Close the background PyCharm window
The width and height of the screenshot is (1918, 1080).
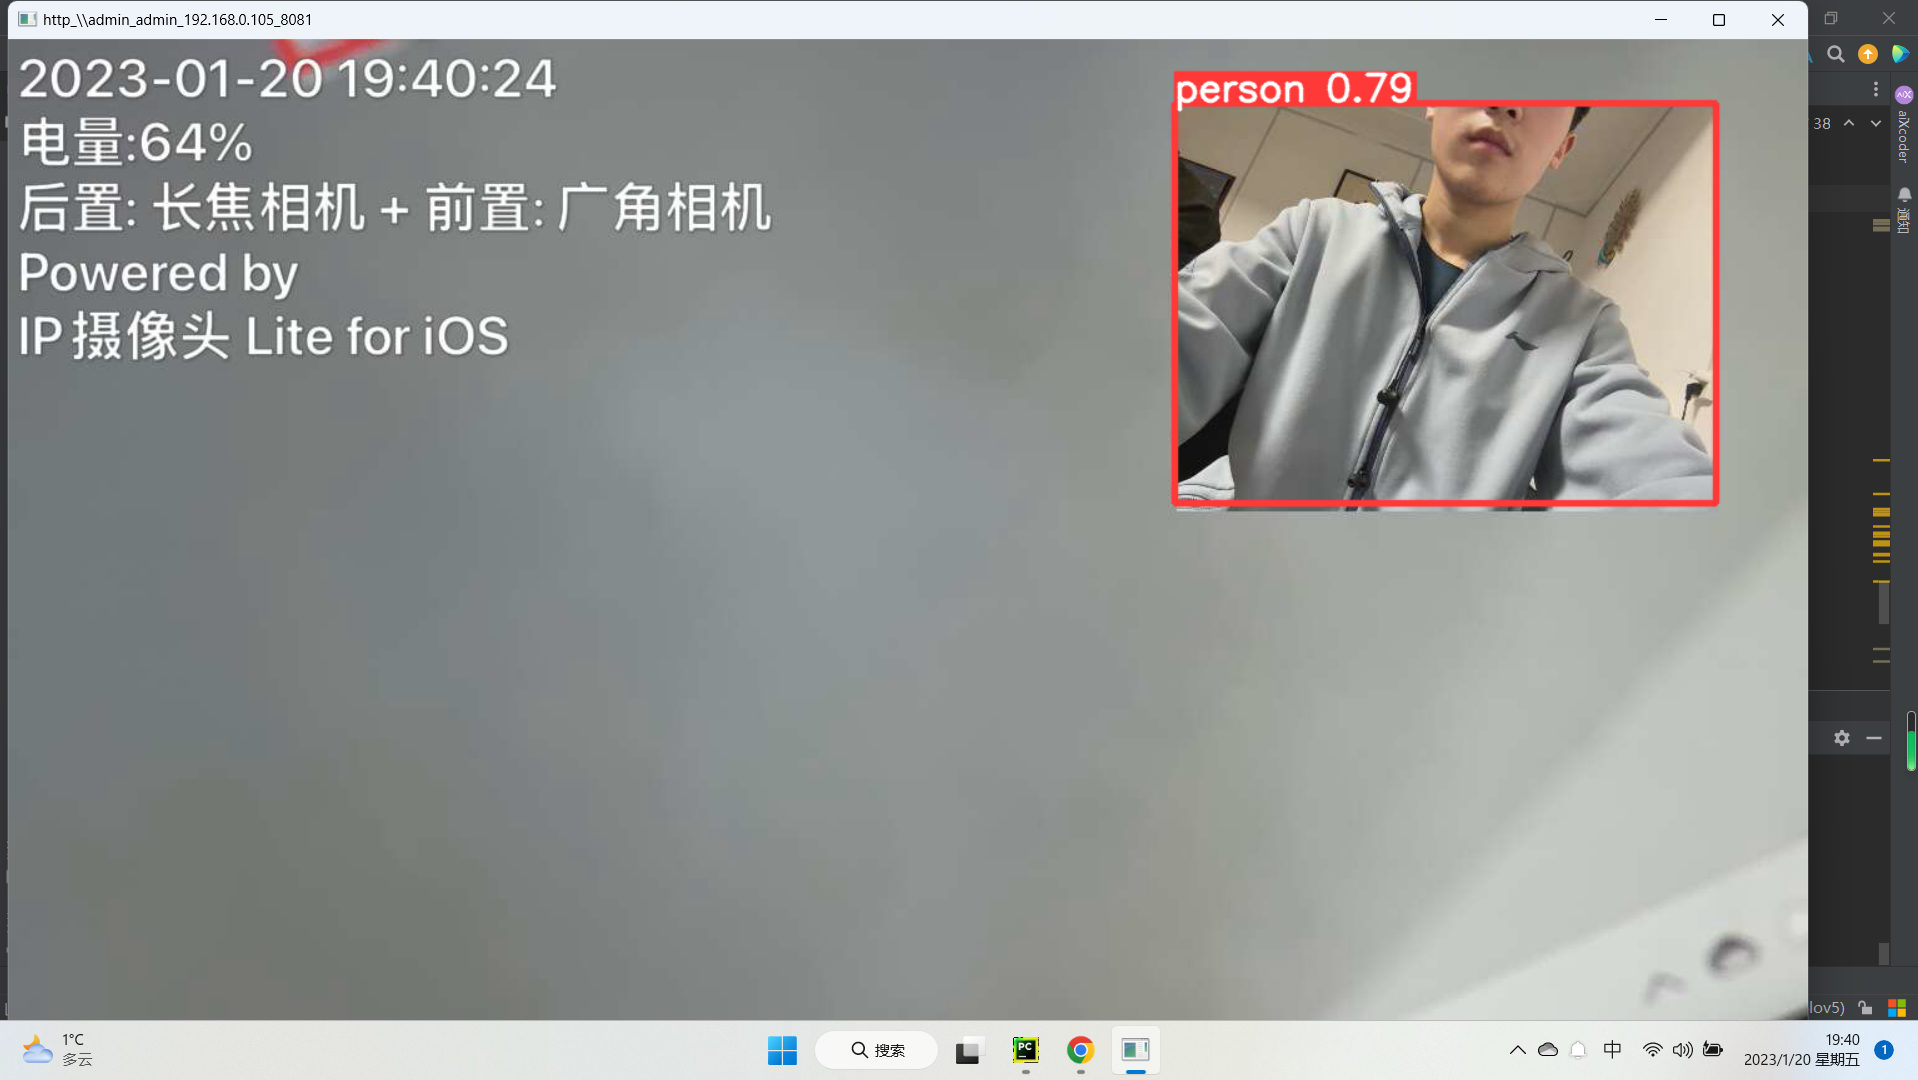[x=1889, y=18]
